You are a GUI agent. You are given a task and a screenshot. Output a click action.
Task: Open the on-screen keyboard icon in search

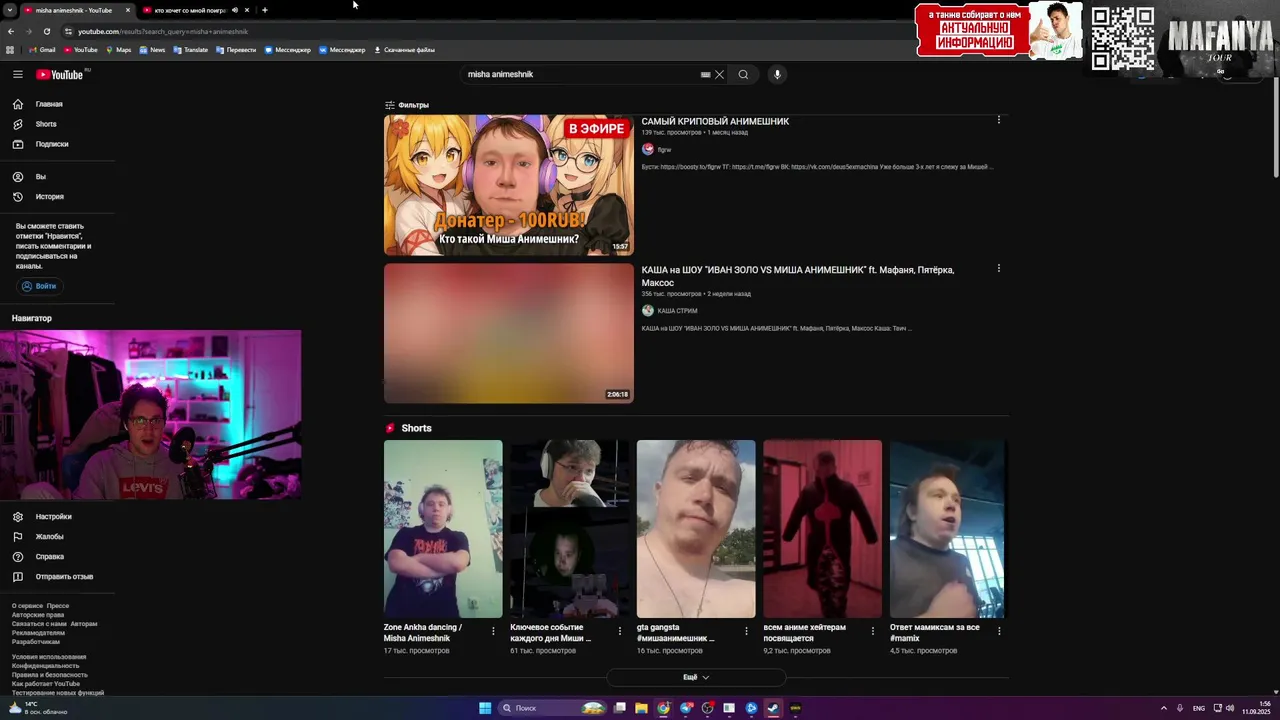705,74
